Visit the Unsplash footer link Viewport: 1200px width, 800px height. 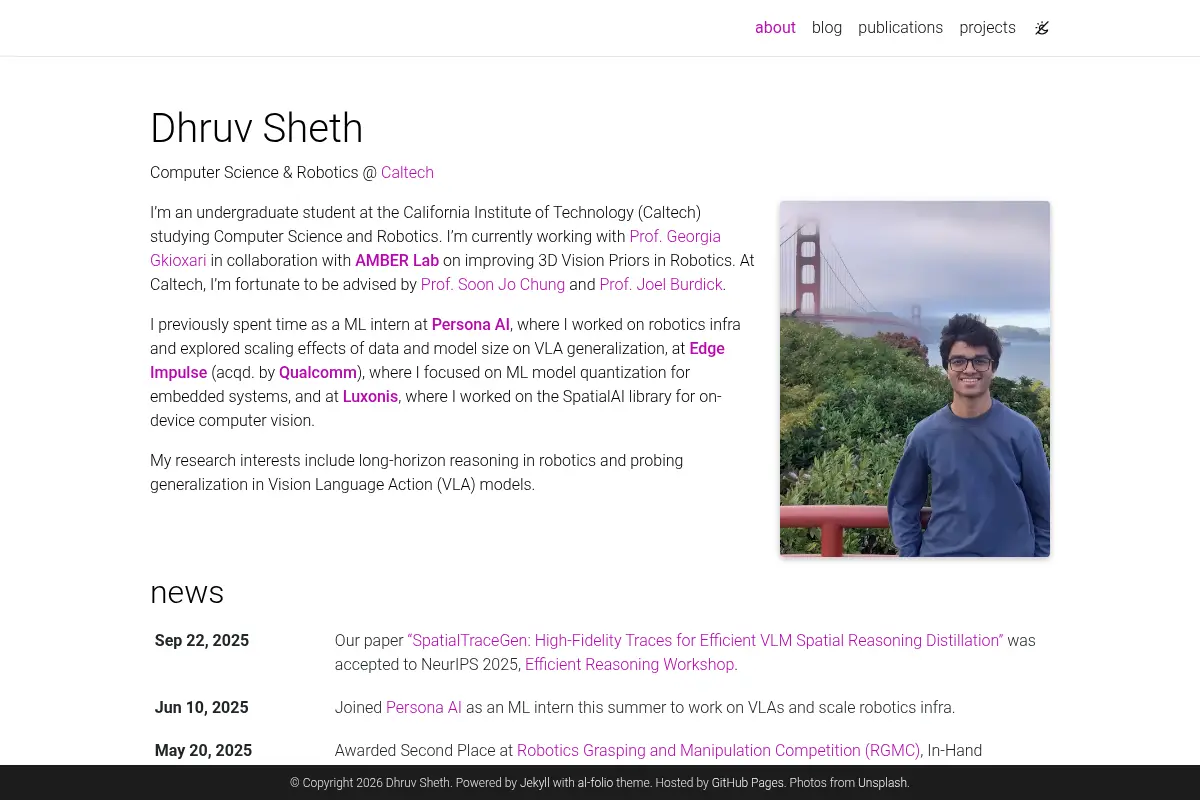tap(883, 783)
